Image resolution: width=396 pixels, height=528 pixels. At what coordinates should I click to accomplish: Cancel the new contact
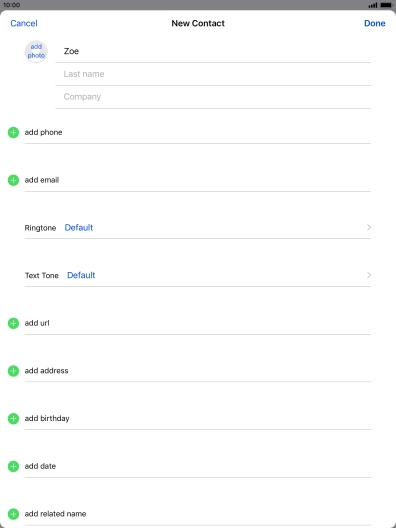(24, 23)
